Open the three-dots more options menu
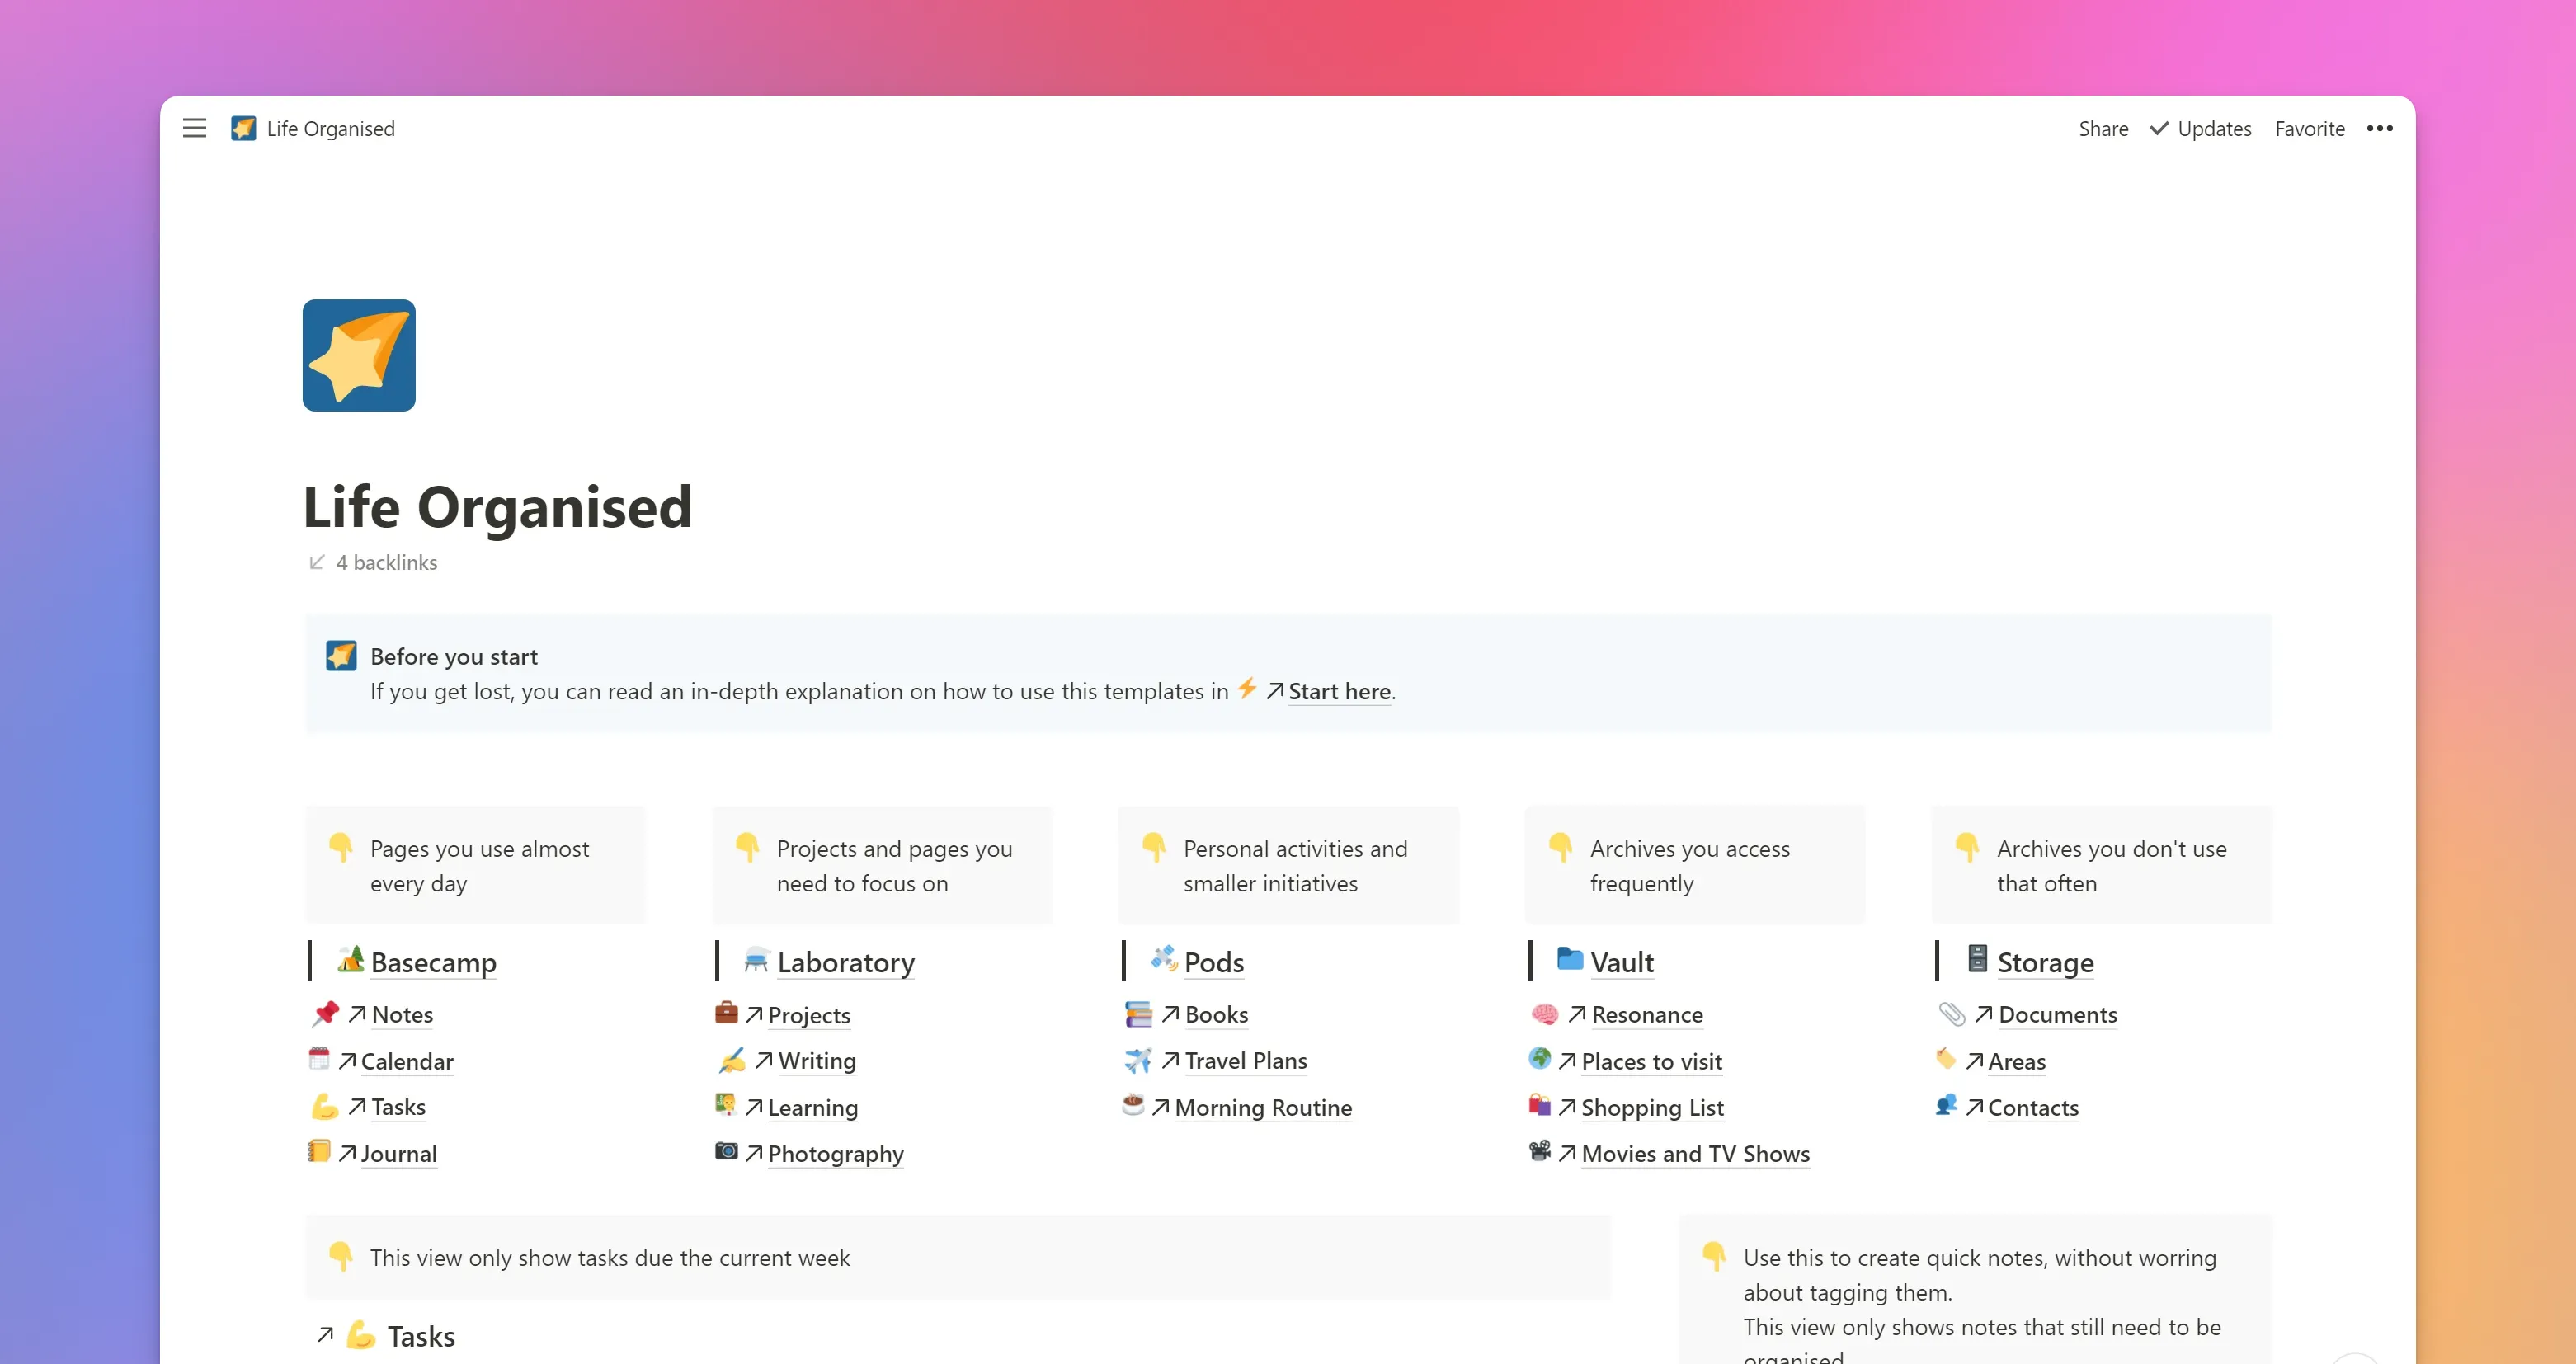The height and width of the screenshot is (1364, 2576). click(x=2380, y=128)
